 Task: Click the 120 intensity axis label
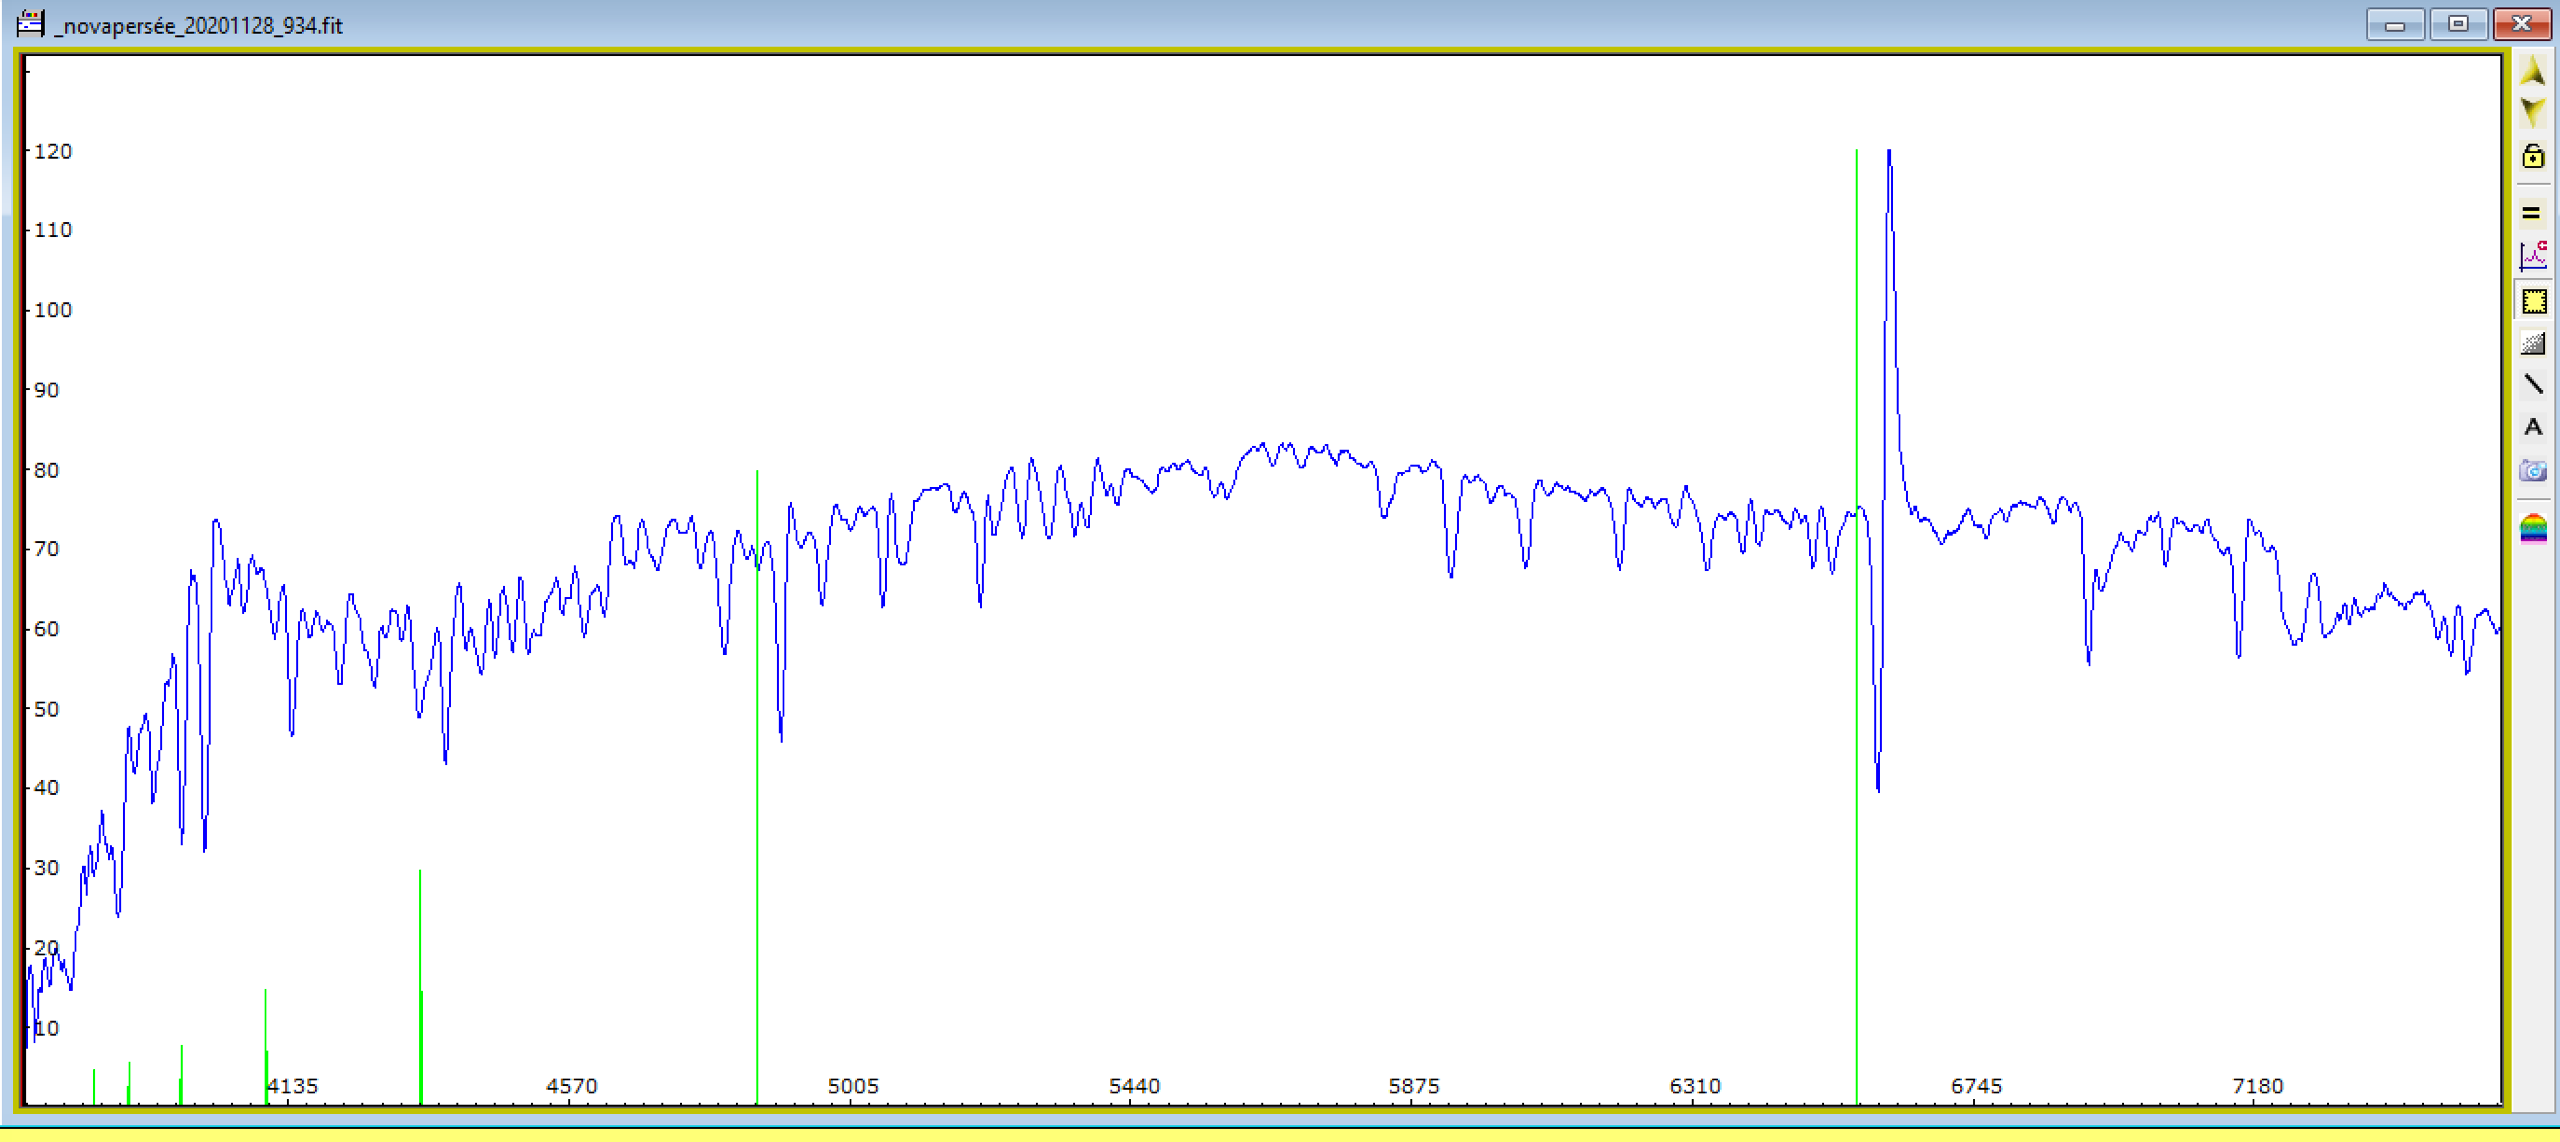53,152
